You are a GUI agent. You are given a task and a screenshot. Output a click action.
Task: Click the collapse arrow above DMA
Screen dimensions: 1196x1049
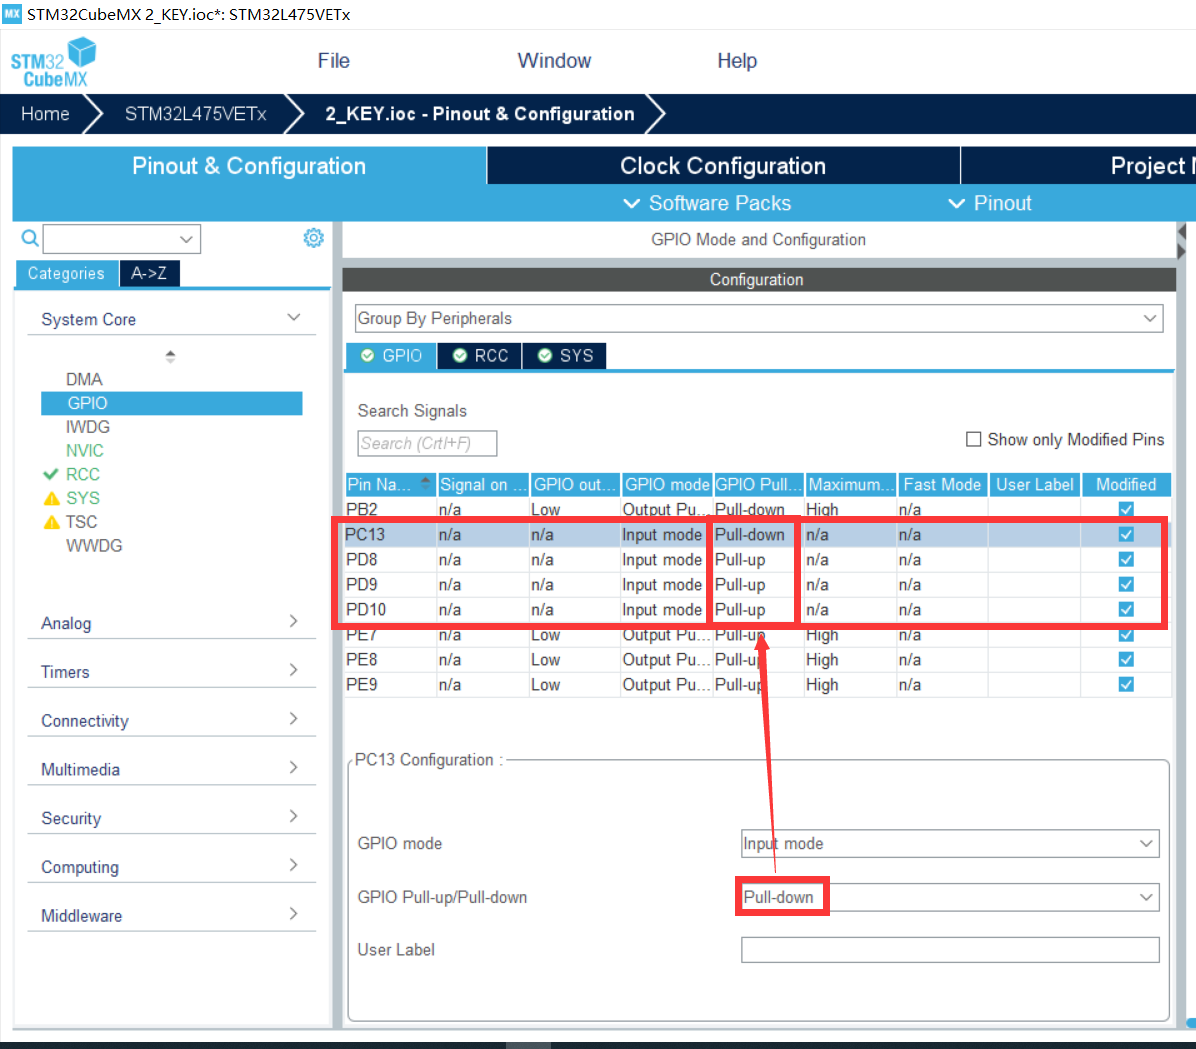[x=170, y=356]
